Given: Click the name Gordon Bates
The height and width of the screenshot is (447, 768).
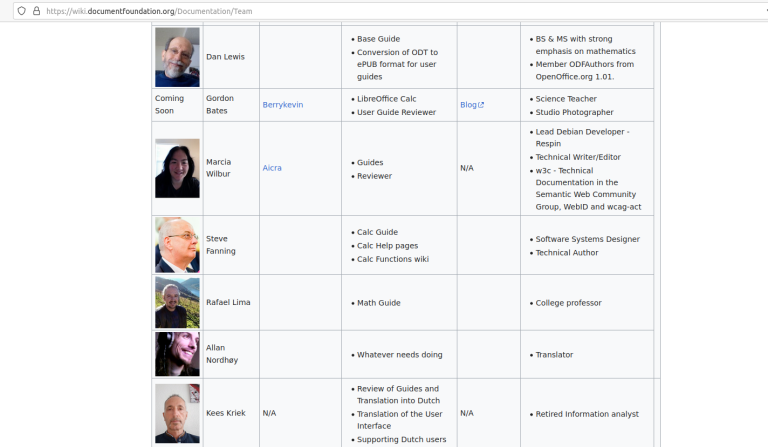Looking at the screenshot, I should (220, 104).
